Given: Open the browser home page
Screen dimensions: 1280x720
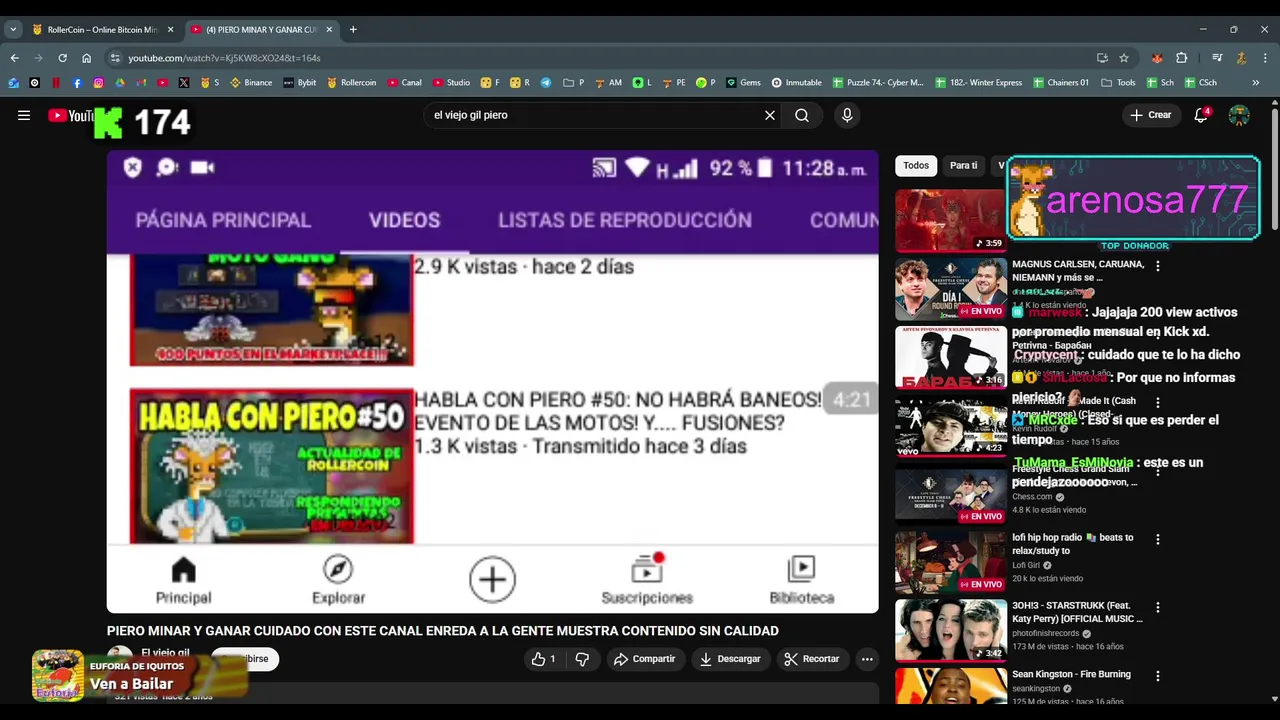Looking at the screenshot, I should (86, 58).
